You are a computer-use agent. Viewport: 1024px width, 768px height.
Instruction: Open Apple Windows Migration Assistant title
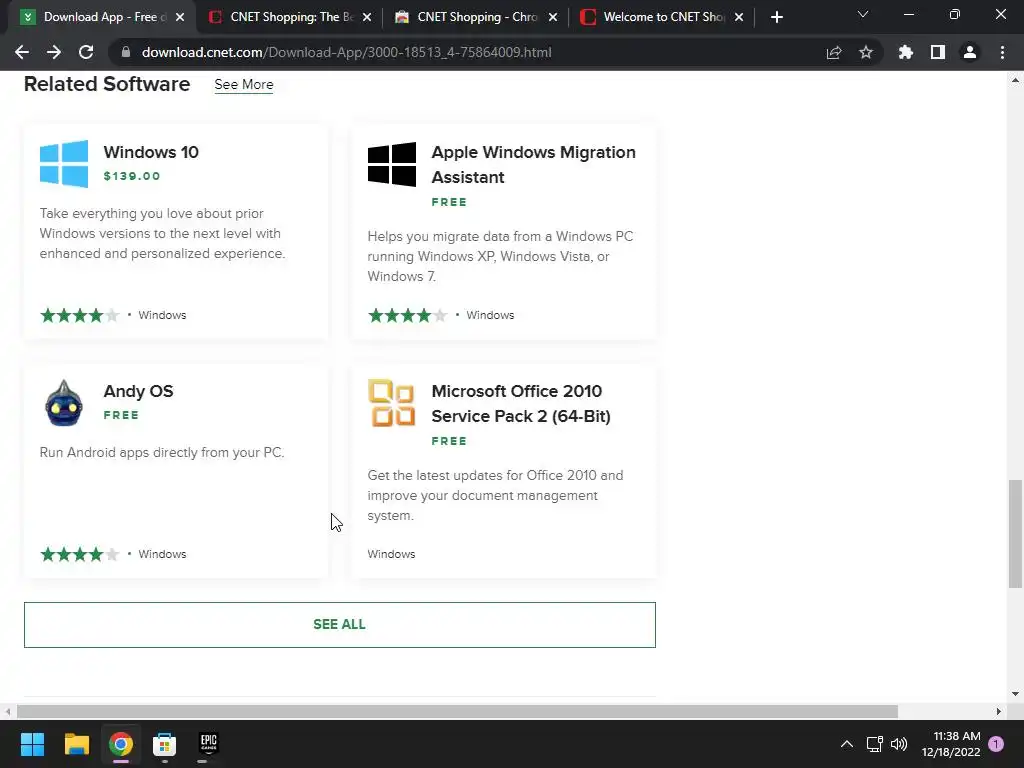point(534,165)
